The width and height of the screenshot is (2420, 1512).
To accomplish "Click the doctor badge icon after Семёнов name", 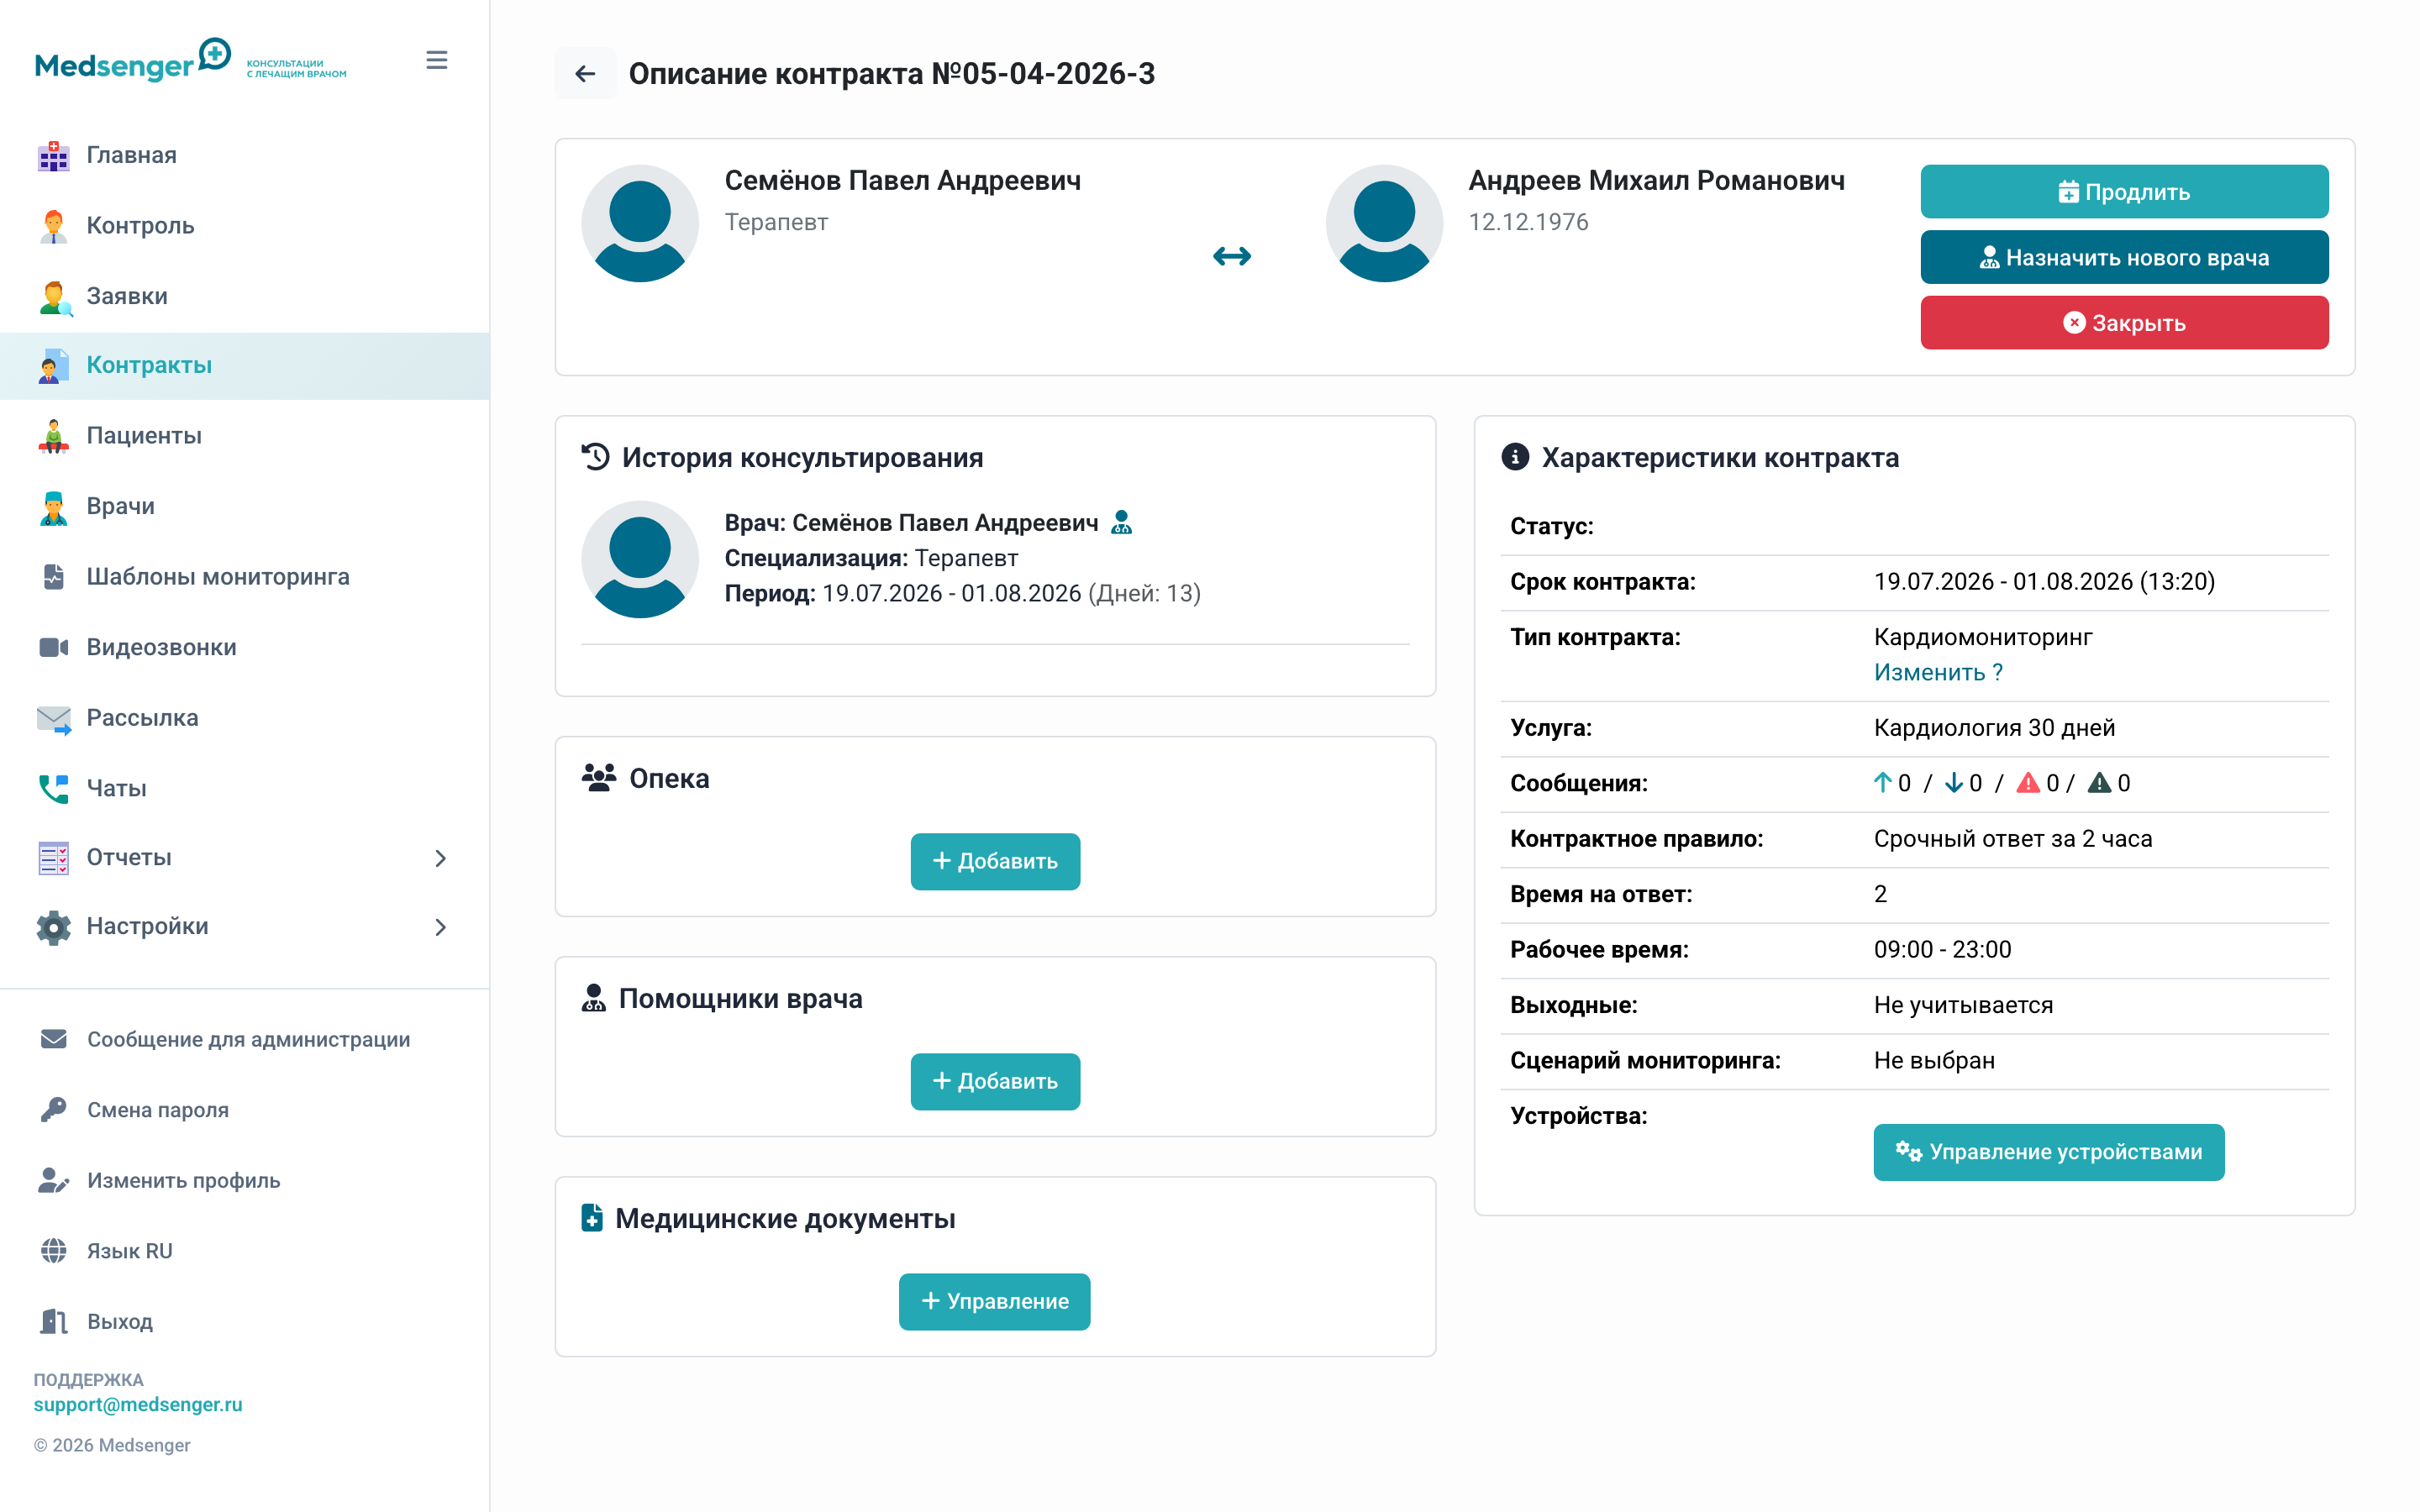I will [1121, 522].
